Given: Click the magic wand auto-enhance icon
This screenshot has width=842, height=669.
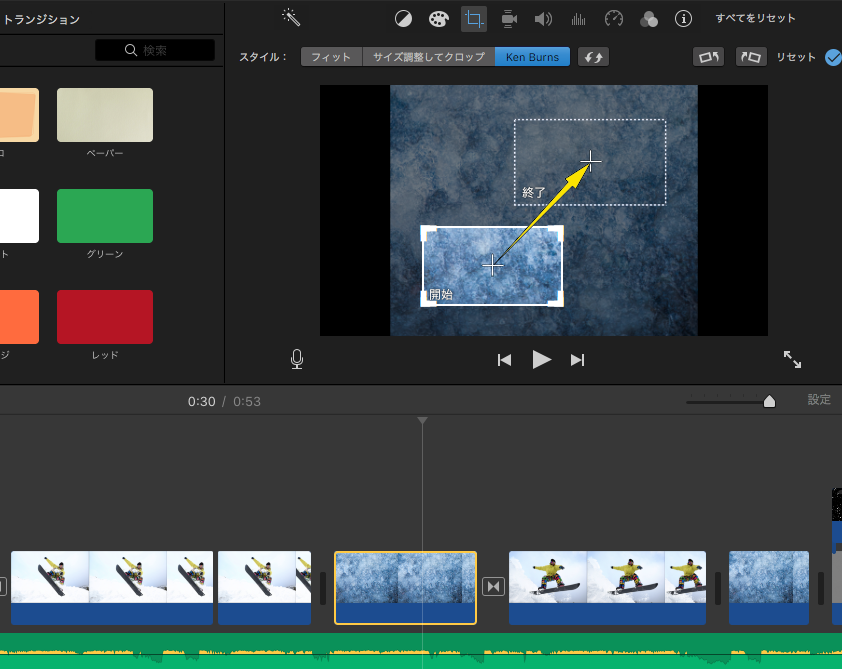Looking at the screenshot, I should 291,18.
